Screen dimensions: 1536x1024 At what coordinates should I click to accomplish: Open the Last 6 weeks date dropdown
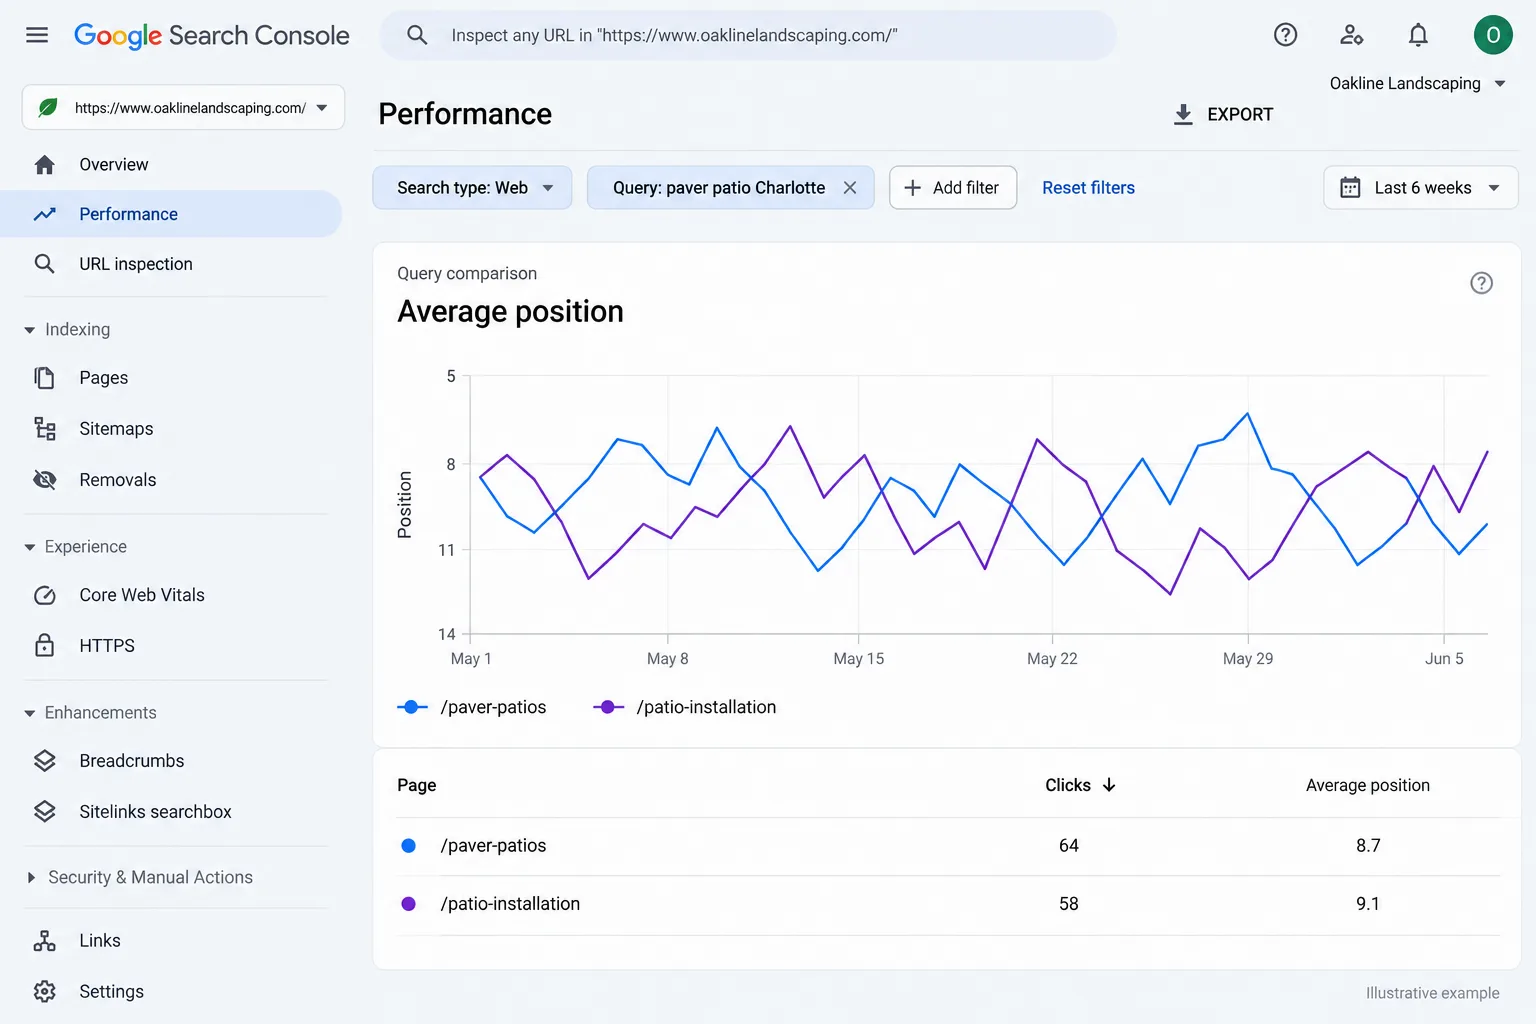pos(1420,187)
